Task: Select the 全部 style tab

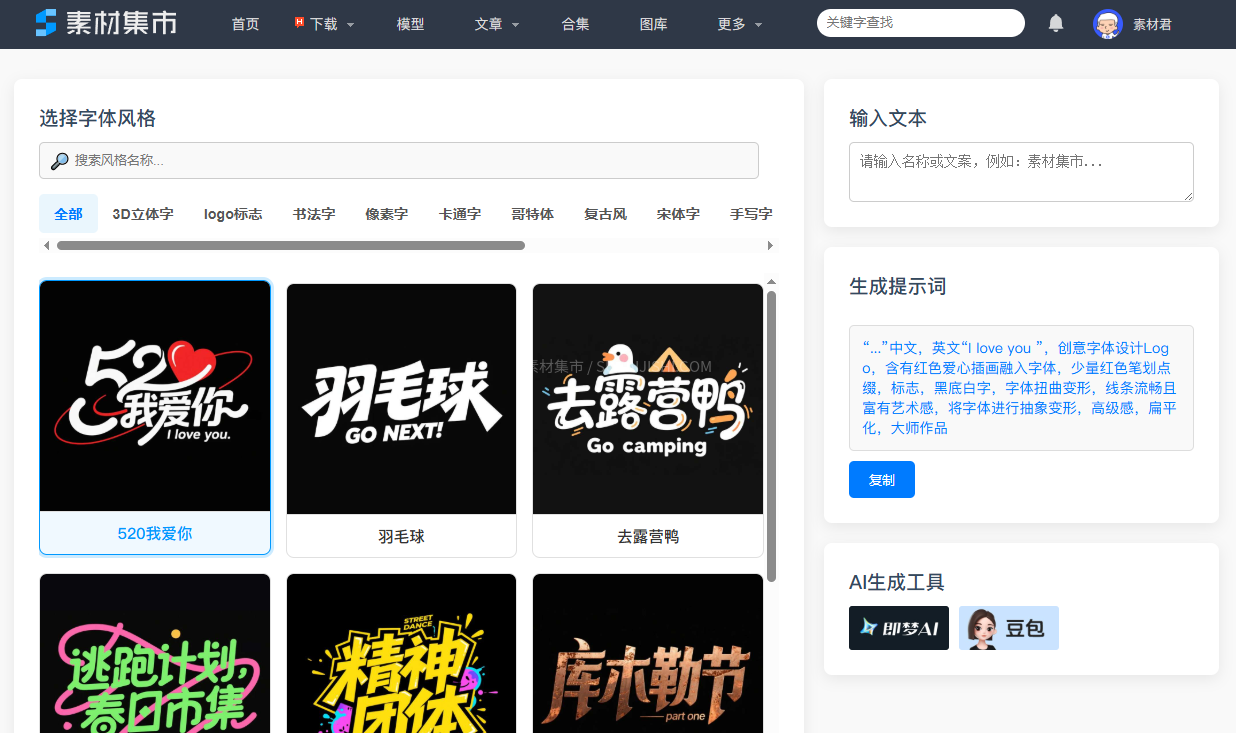Action: (68, 214)
